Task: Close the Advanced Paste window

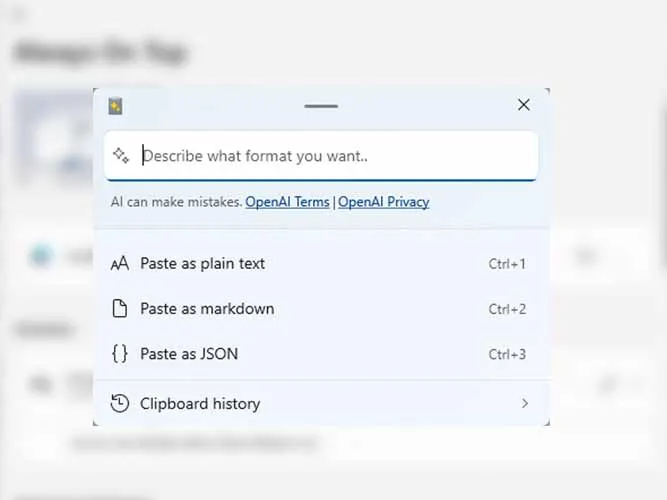Action: click(524, 105)
